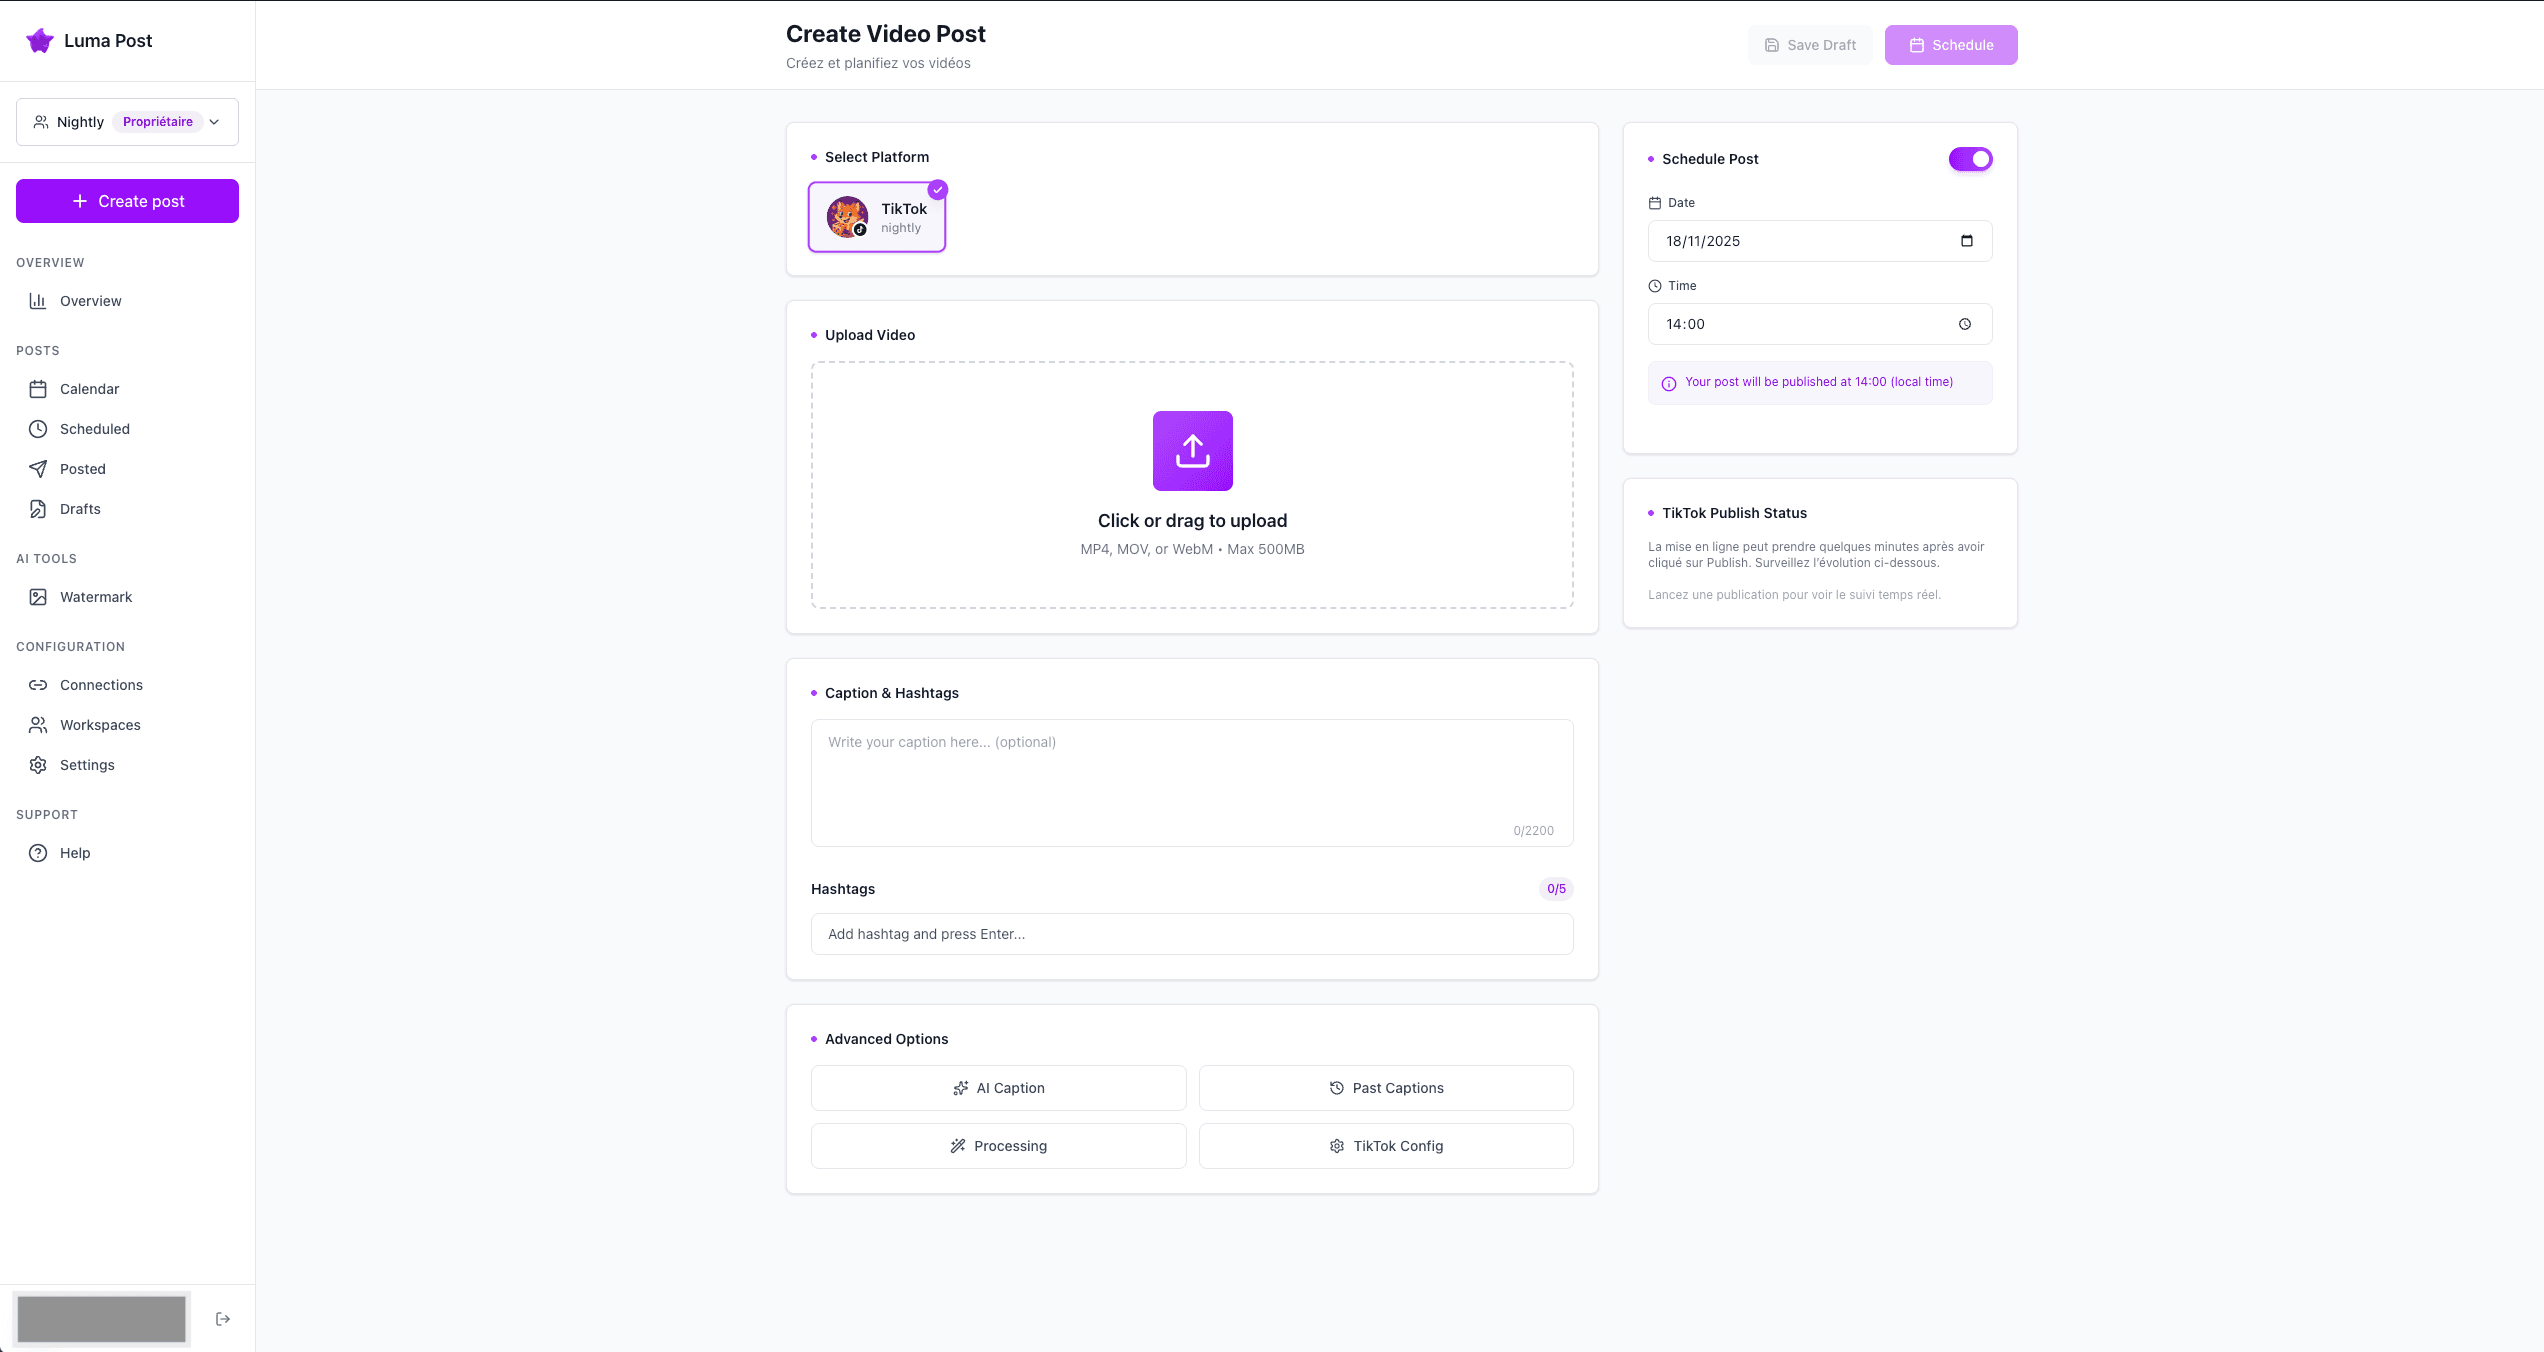2544x1352 pixels.
Task: Click the AI Caption button
Action: click(997, 1087)
